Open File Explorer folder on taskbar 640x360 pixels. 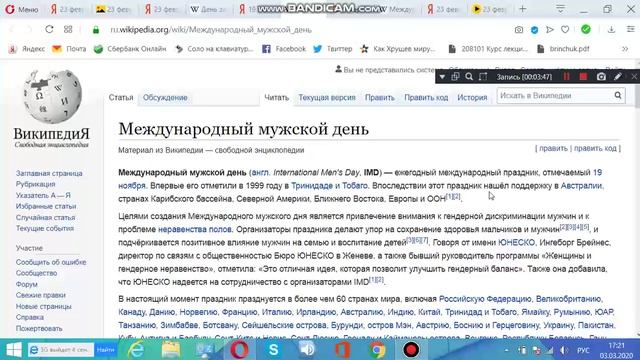click(171, 350)
